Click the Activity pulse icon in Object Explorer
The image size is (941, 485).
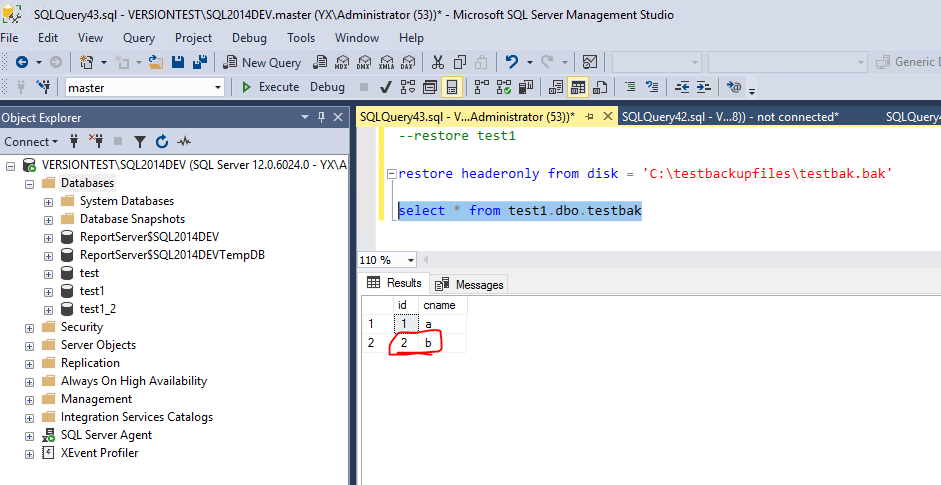coord(184,142)
